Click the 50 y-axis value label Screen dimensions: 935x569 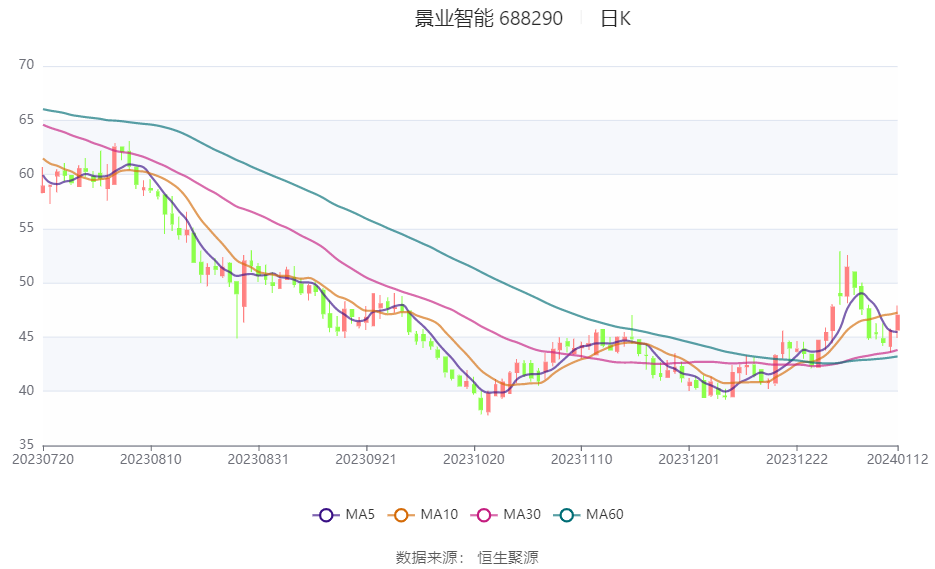(26, 282)
